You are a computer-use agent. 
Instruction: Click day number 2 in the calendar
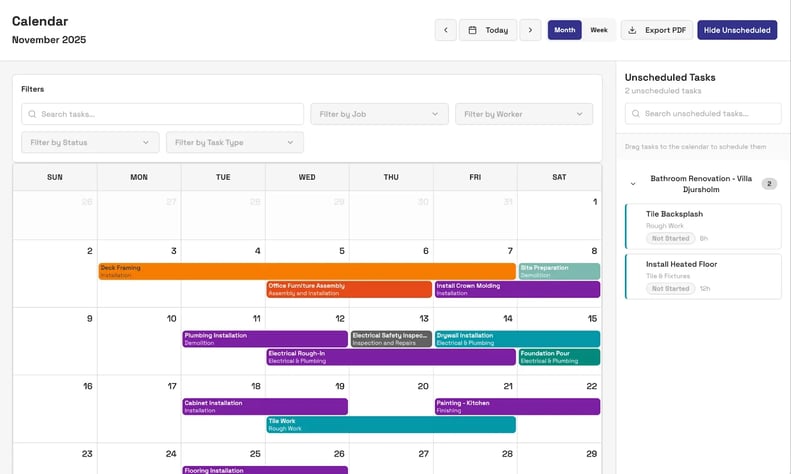click(90, 251)
